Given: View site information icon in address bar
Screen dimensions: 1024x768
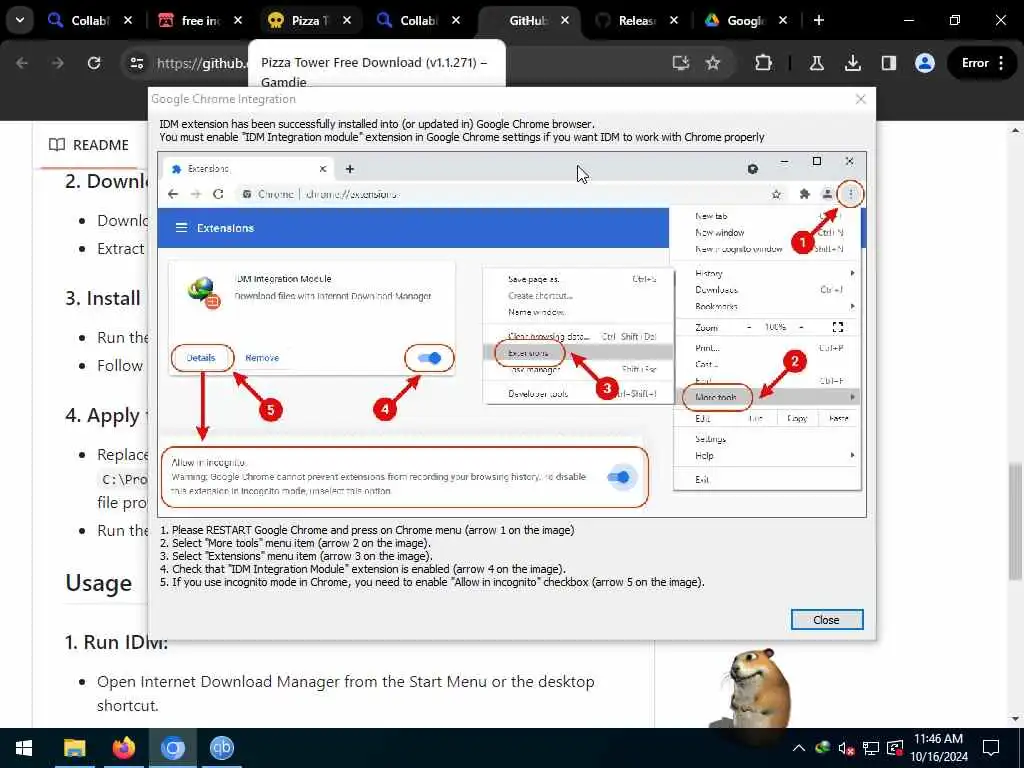Looking at the screenshot, I should (136, 63).
